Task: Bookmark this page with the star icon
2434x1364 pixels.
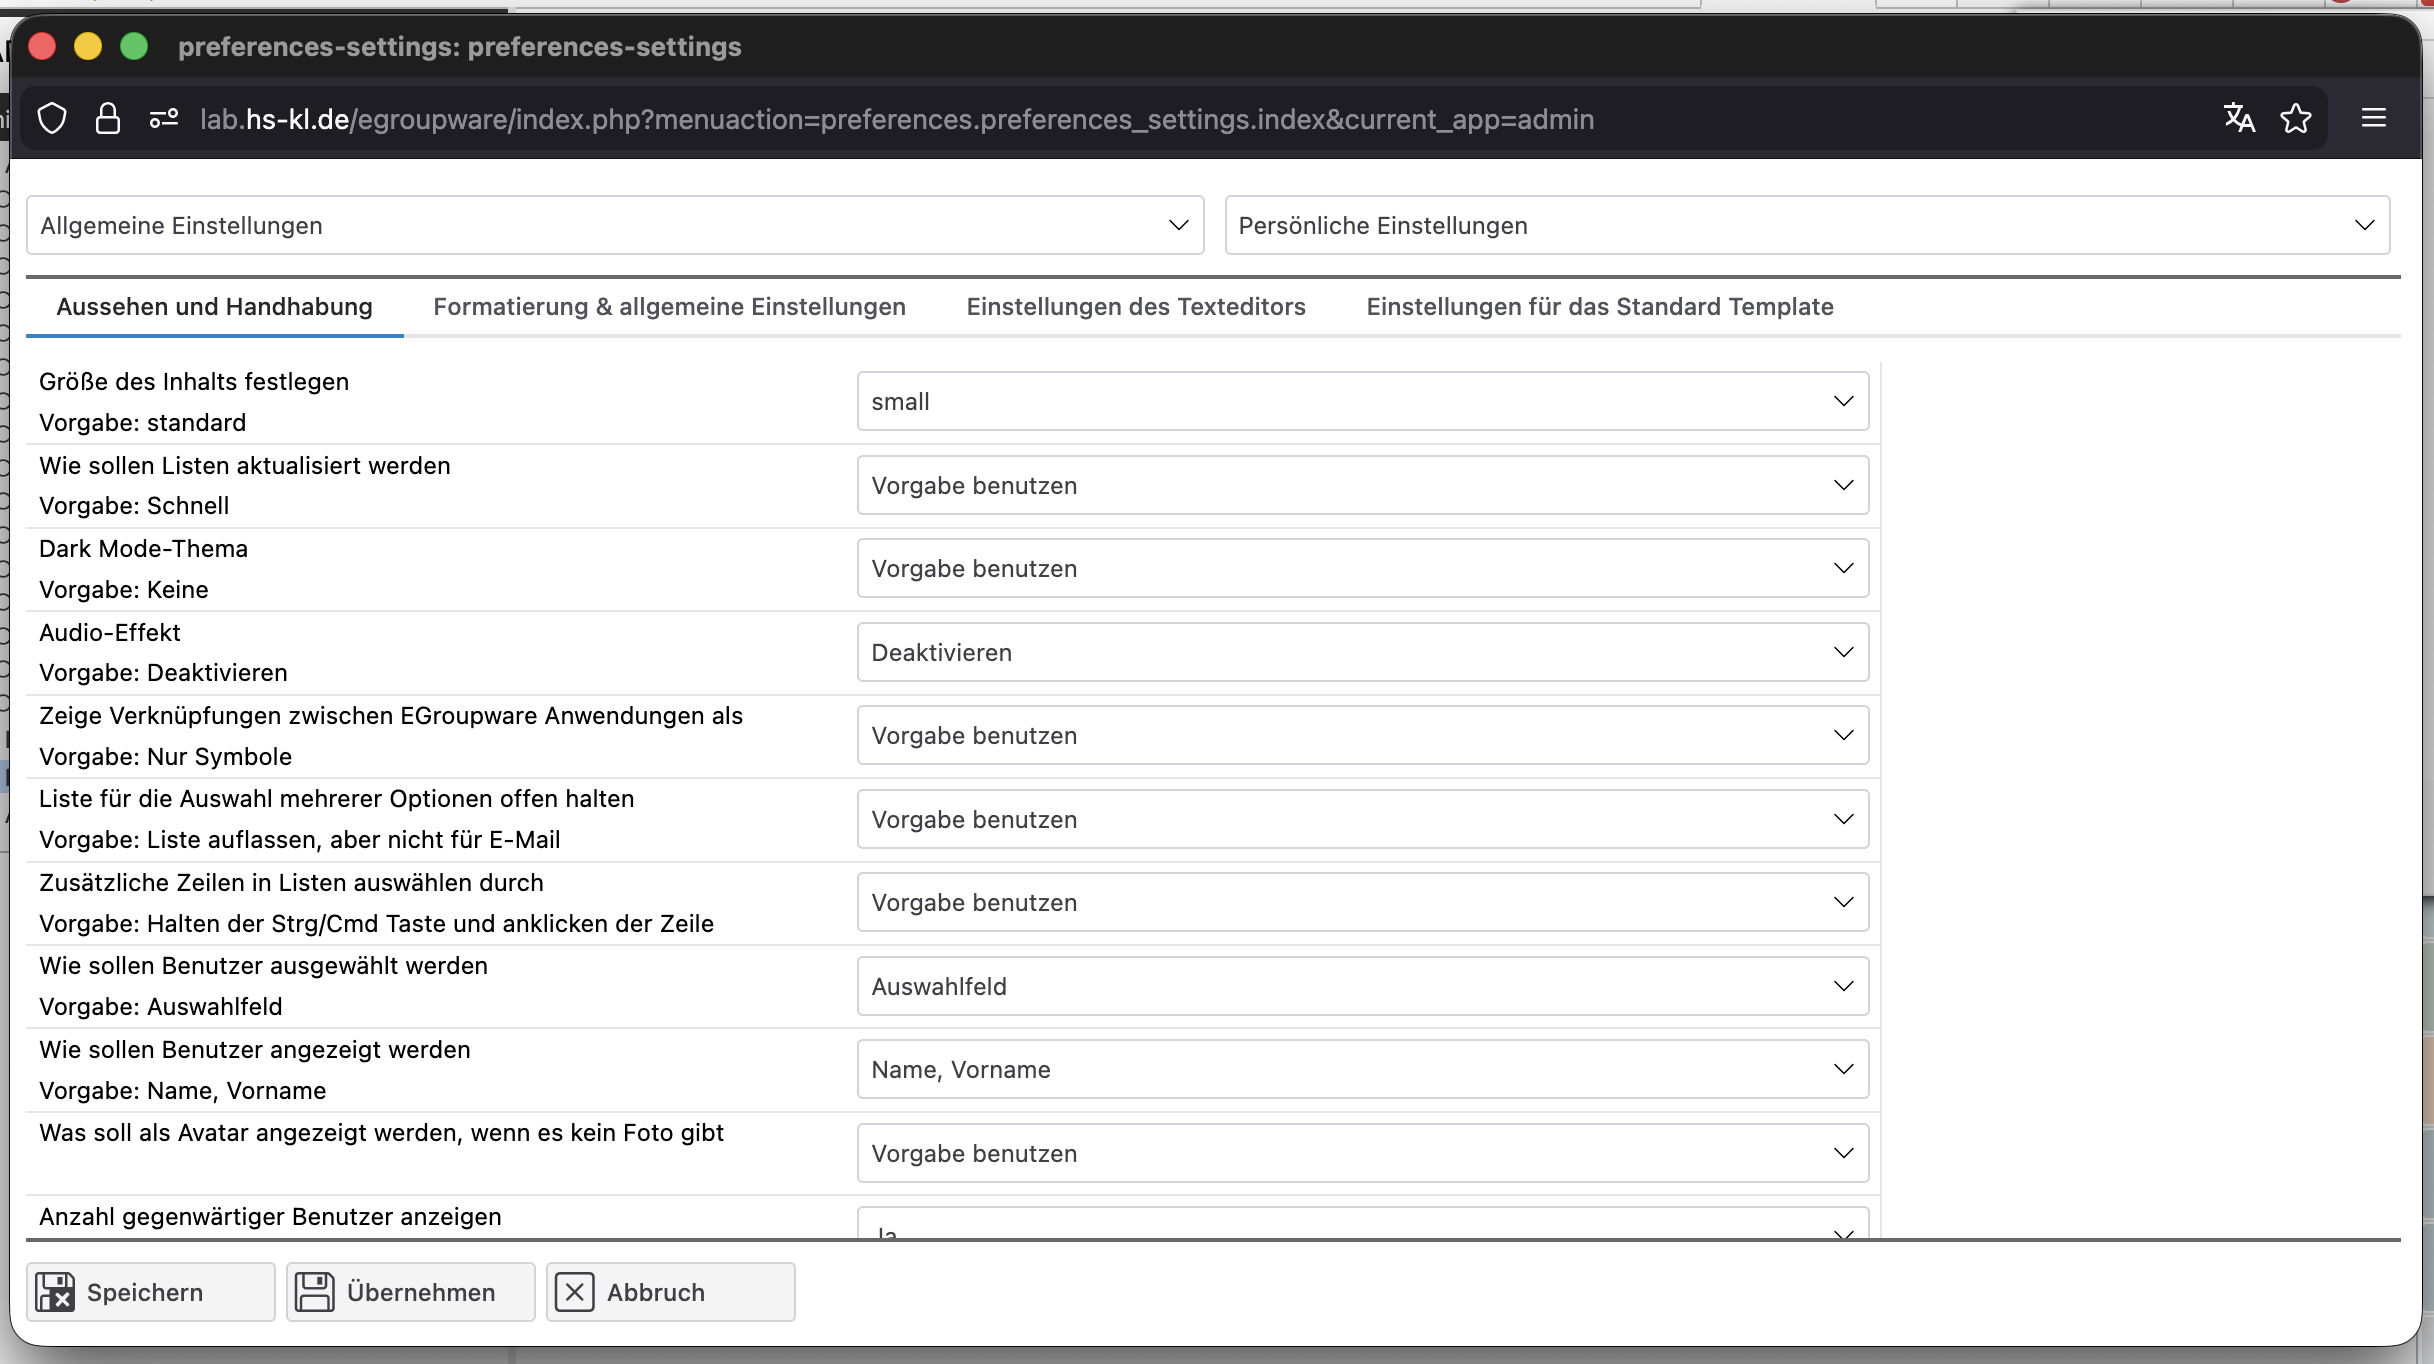Action: [x=2296, y=119]
